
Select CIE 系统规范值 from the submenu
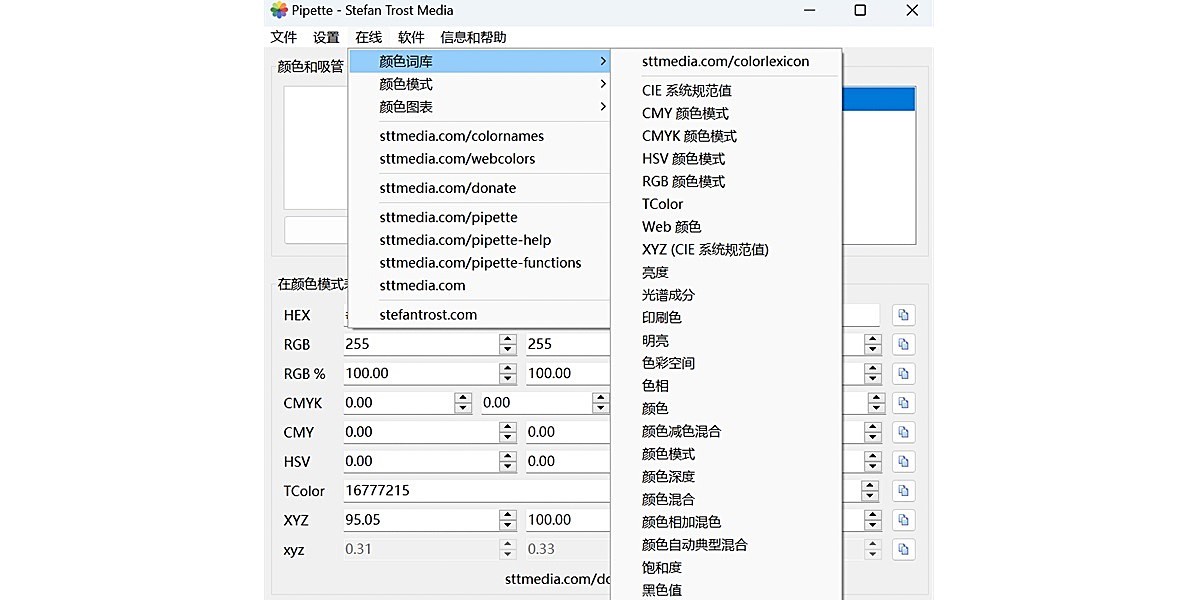[x=688, y=90]
